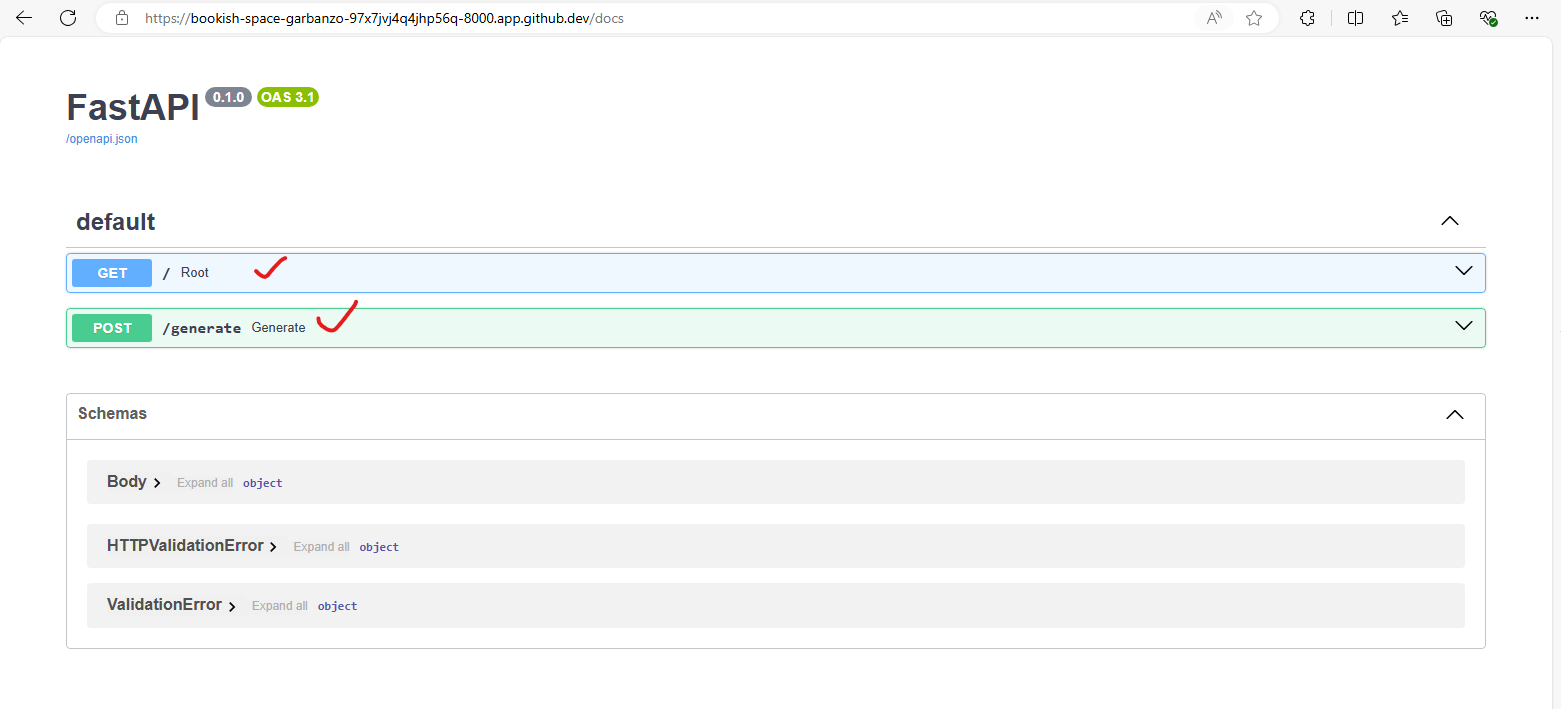Screen dimensions: 1561x709
Task: Click the object label beside ValidationError
Action: click(x=338, y=606)
